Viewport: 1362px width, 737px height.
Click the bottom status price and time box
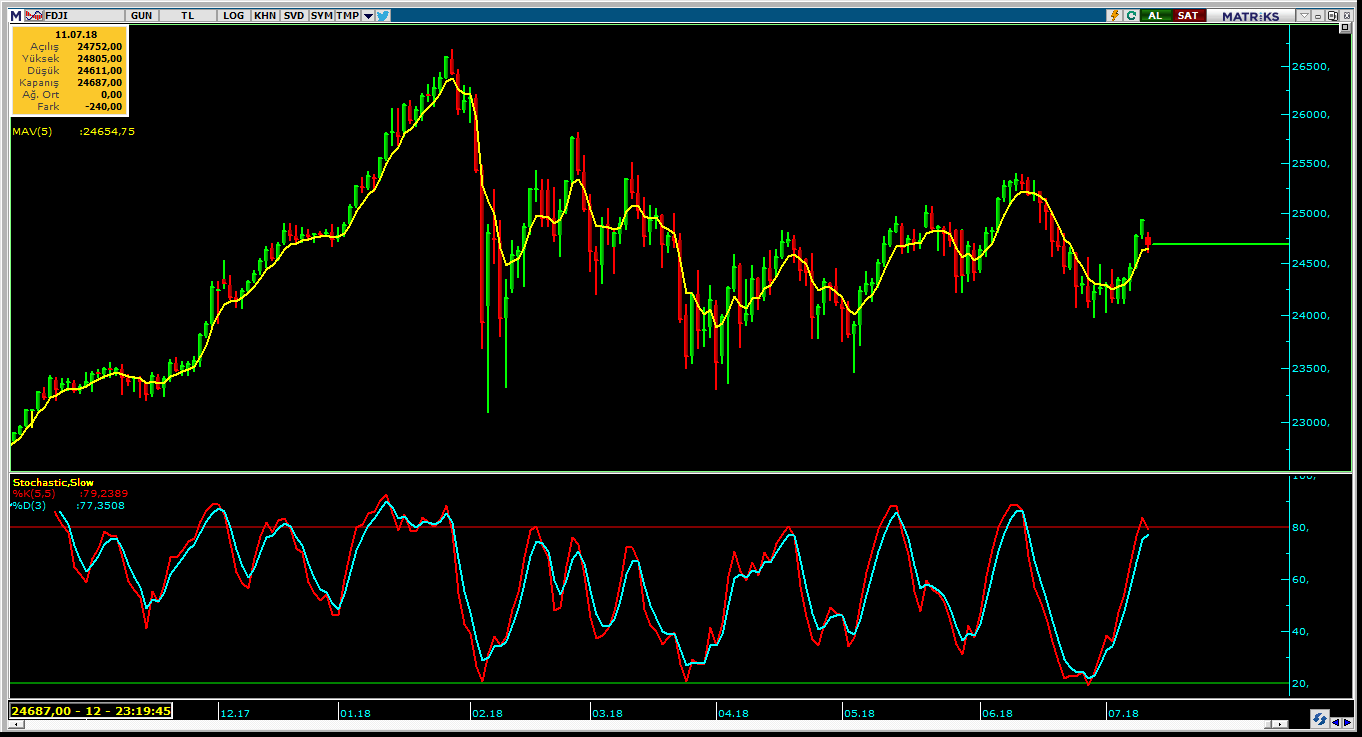point(91,711)
